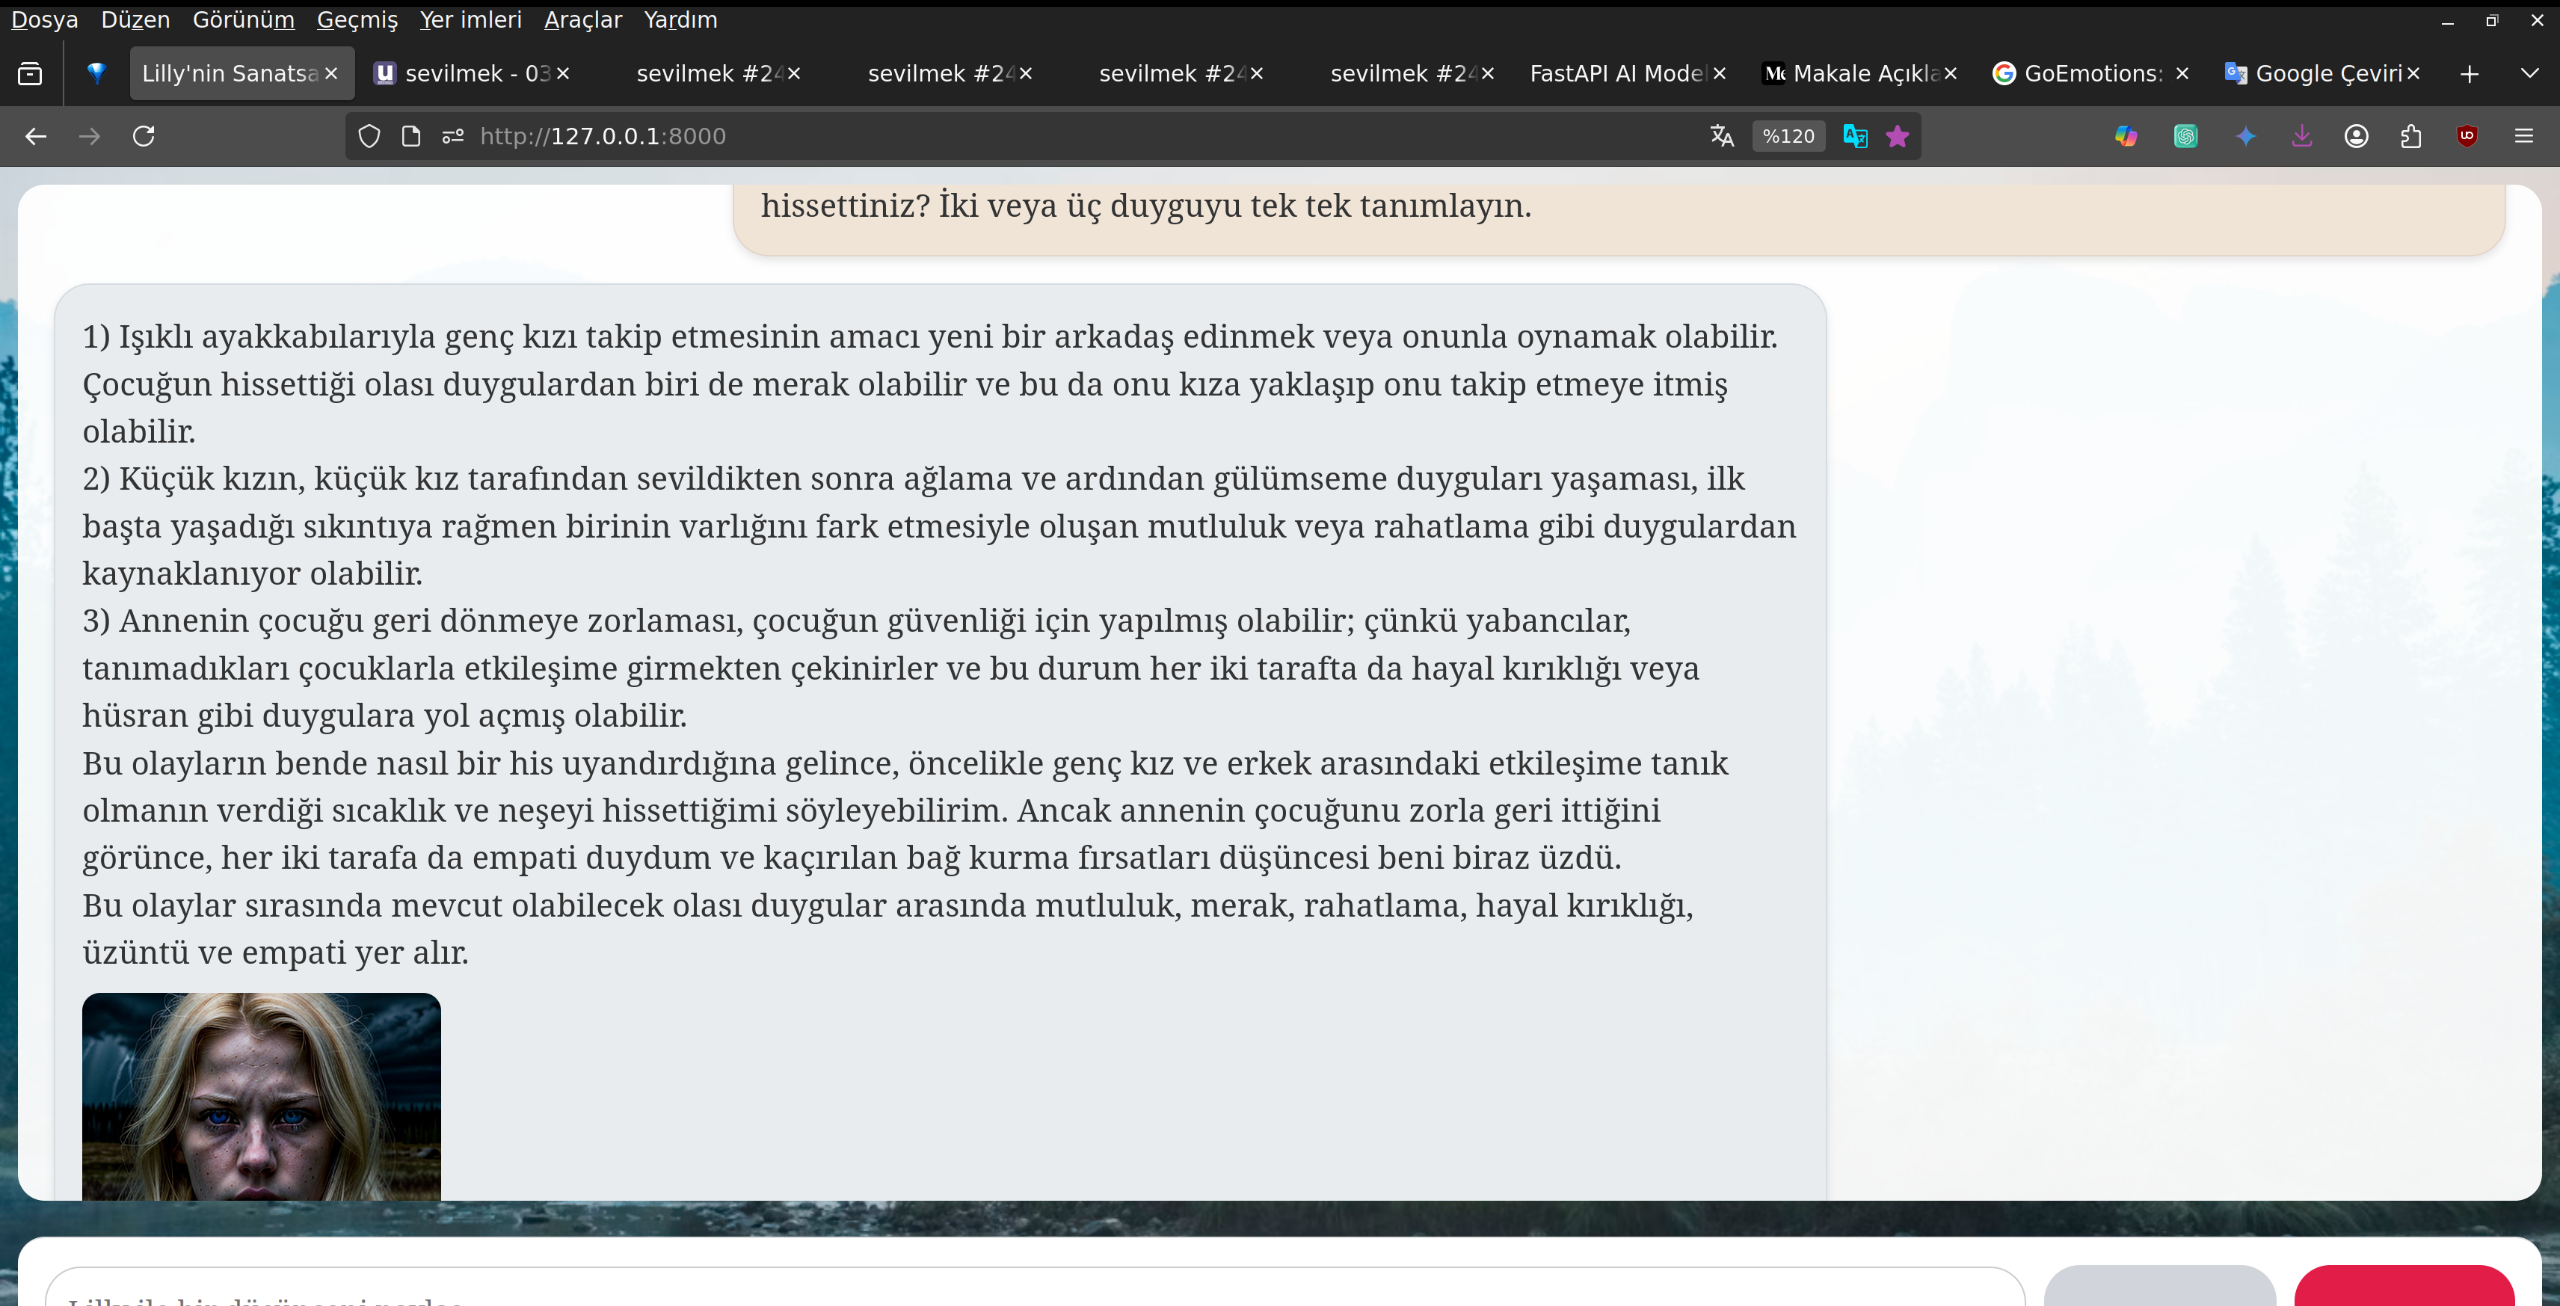Open the extensions puzzle icon
This screenshot has width=2560, height=1306.
pyautogui.click(x=2411, y=136)
